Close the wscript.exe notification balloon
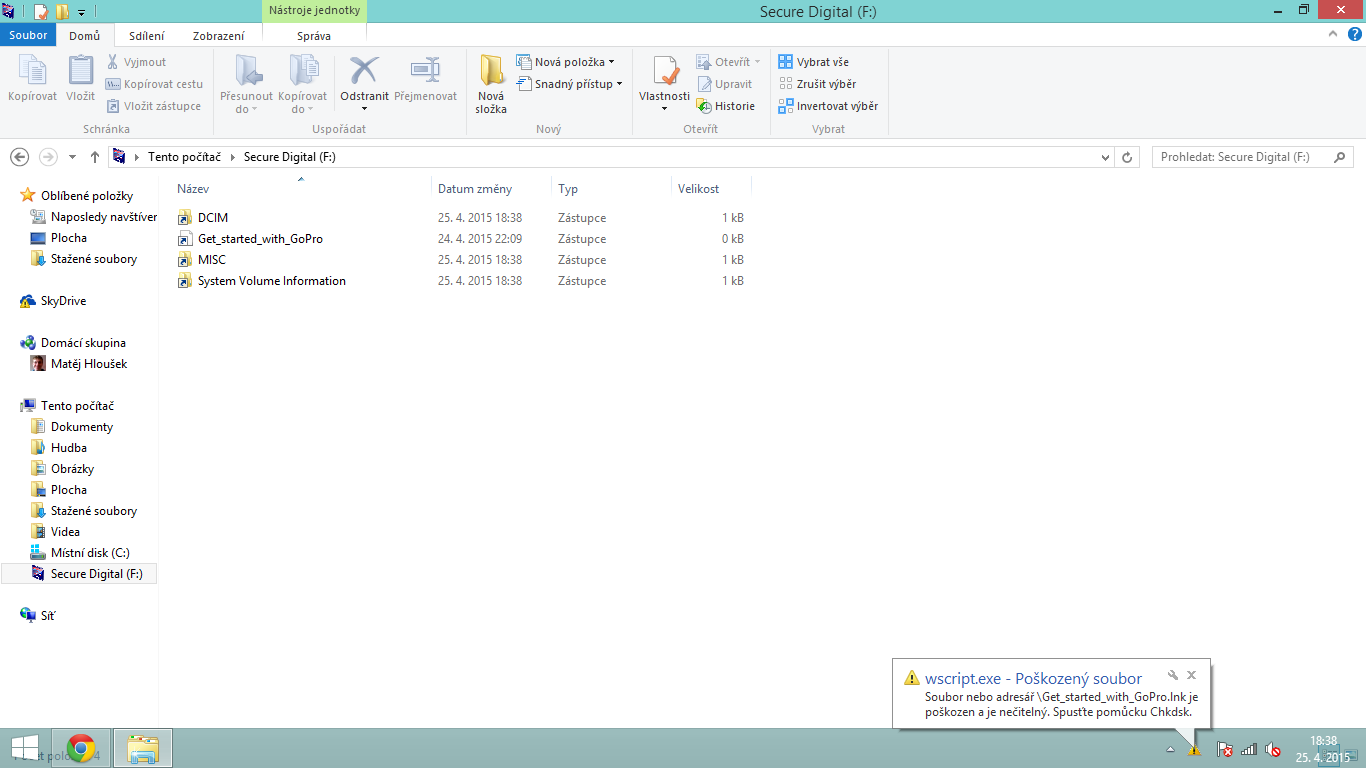 tap(1191, 675)
